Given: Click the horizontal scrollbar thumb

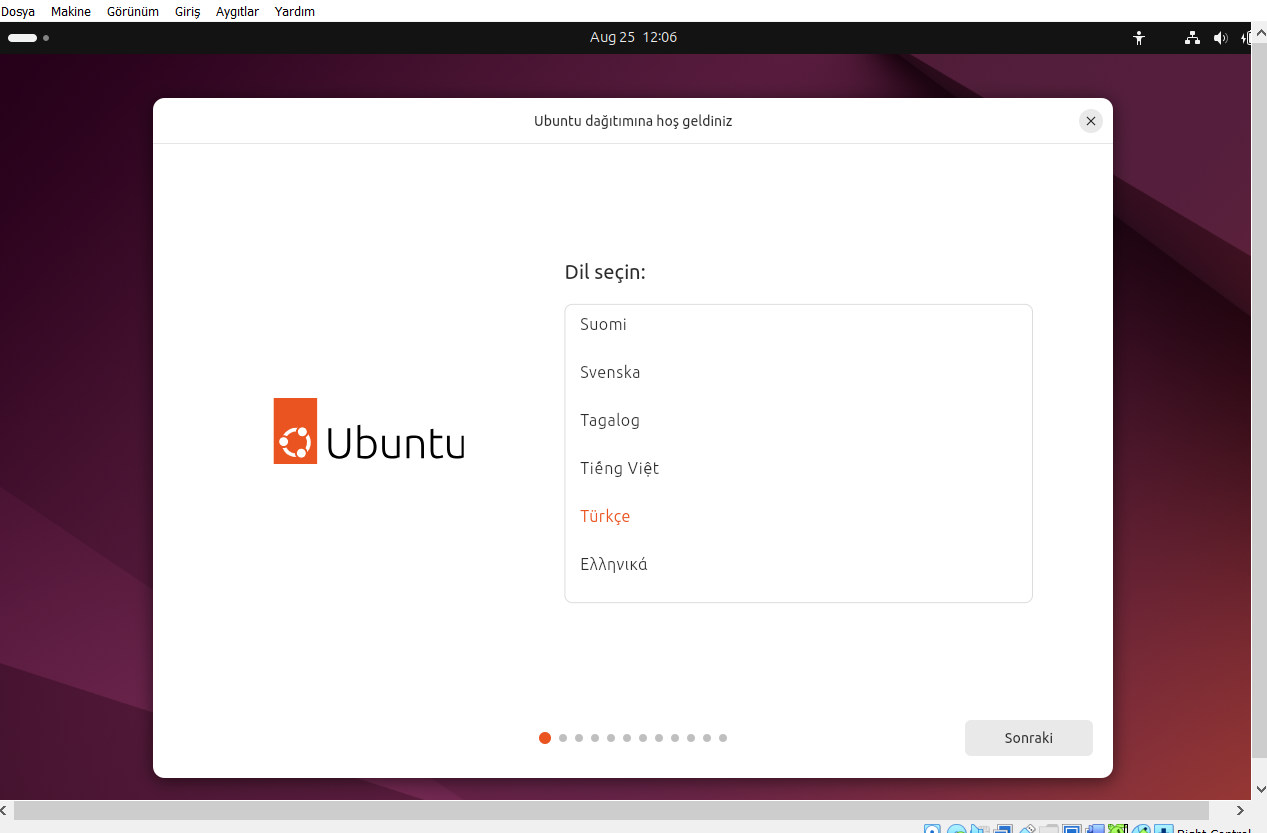Looking at the screenshot, I should (611, 810).
